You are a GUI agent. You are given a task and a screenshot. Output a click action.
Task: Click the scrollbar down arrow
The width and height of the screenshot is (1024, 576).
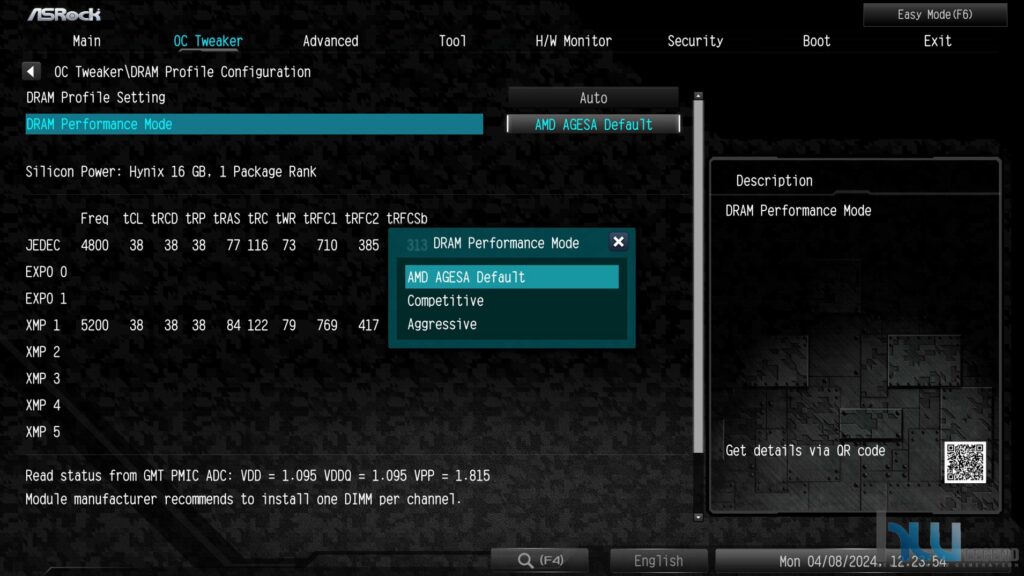(698, 517)
